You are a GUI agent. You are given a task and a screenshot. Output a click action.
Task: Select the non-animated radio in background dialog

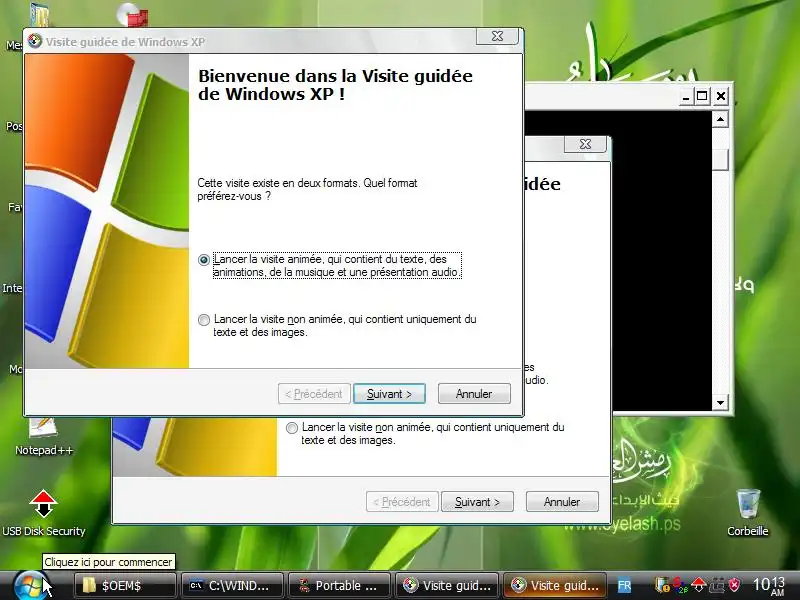coord(292,428)
